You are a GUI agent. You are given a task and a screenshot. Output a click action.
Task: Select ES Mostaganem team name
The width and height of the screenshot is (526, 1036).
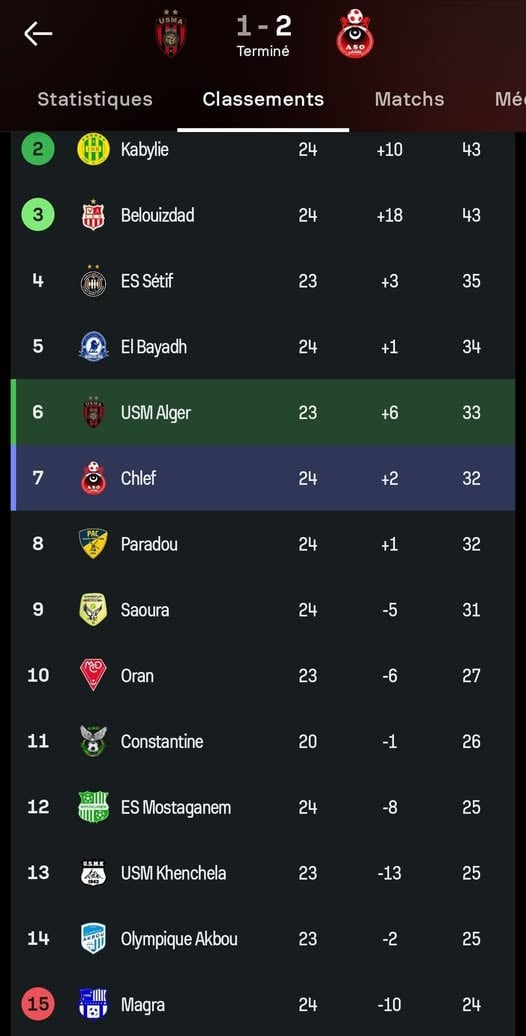point(176,807)
